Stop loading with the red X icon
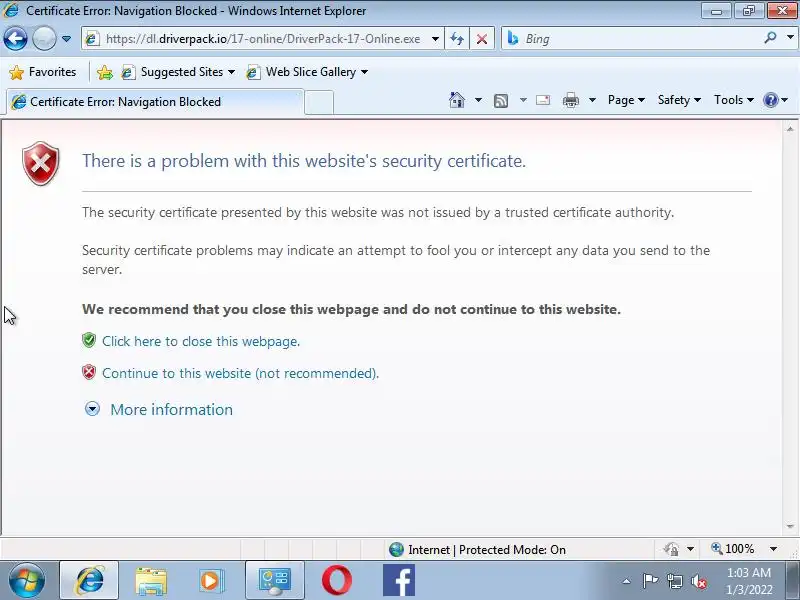The image size is (800, 600). pos(482,39)
